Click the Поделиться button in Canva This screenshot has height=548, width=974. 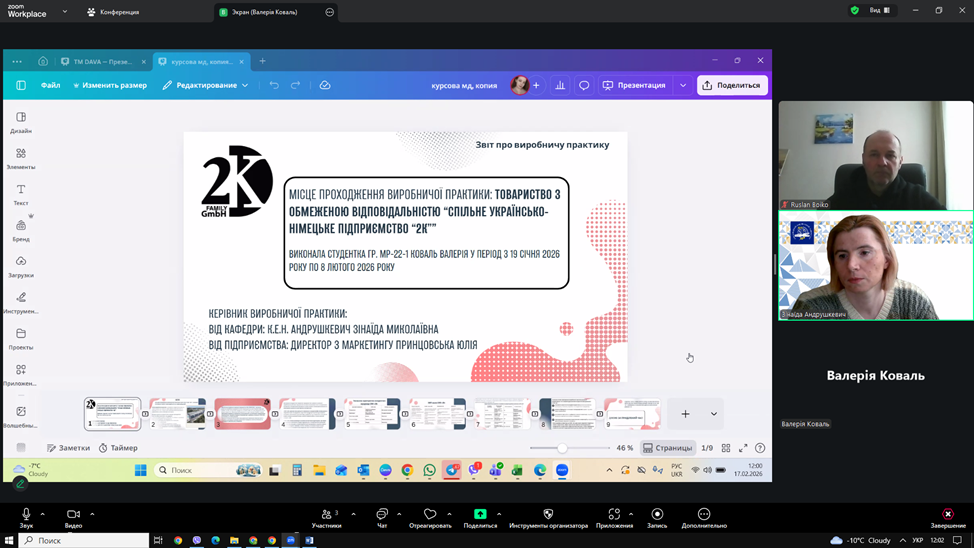pos(732,86)
